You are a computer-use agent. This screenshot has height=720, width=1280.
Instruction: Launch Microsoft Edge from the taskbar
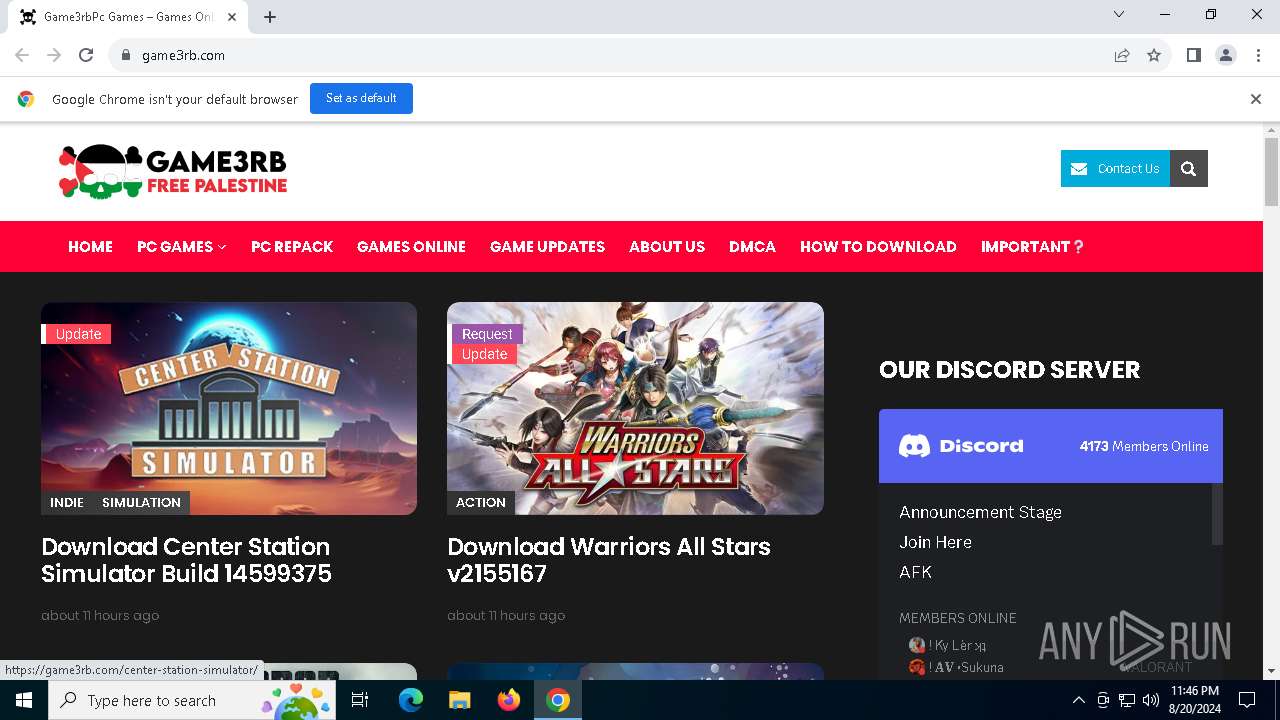pos(410,700)
